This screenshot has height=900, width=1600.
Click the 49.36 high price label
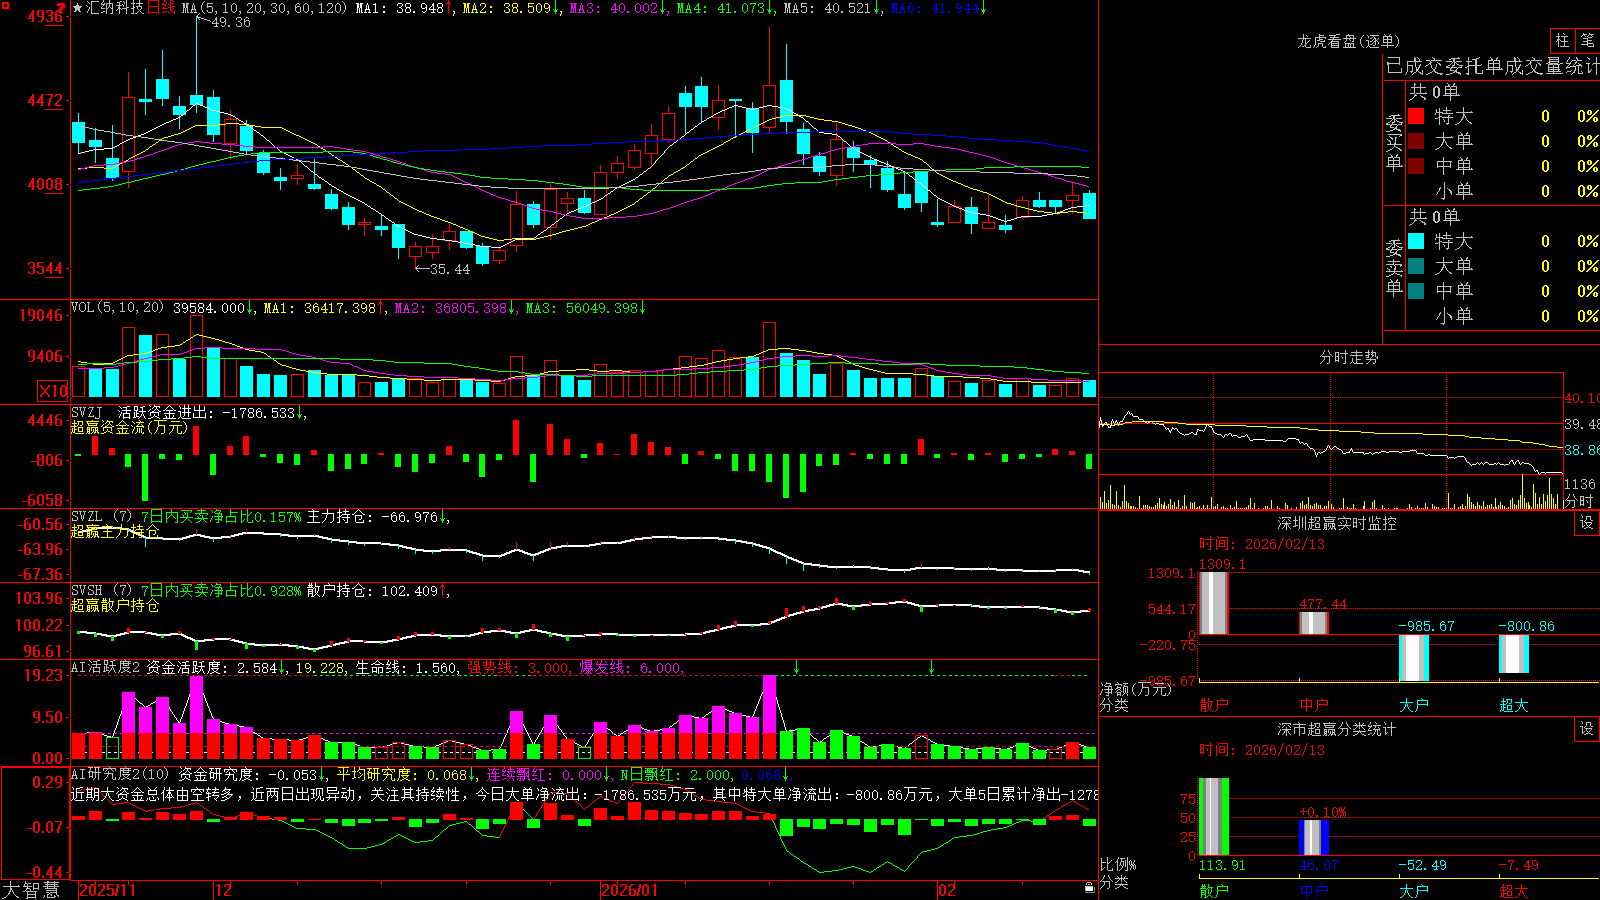[x=230, y=22]
